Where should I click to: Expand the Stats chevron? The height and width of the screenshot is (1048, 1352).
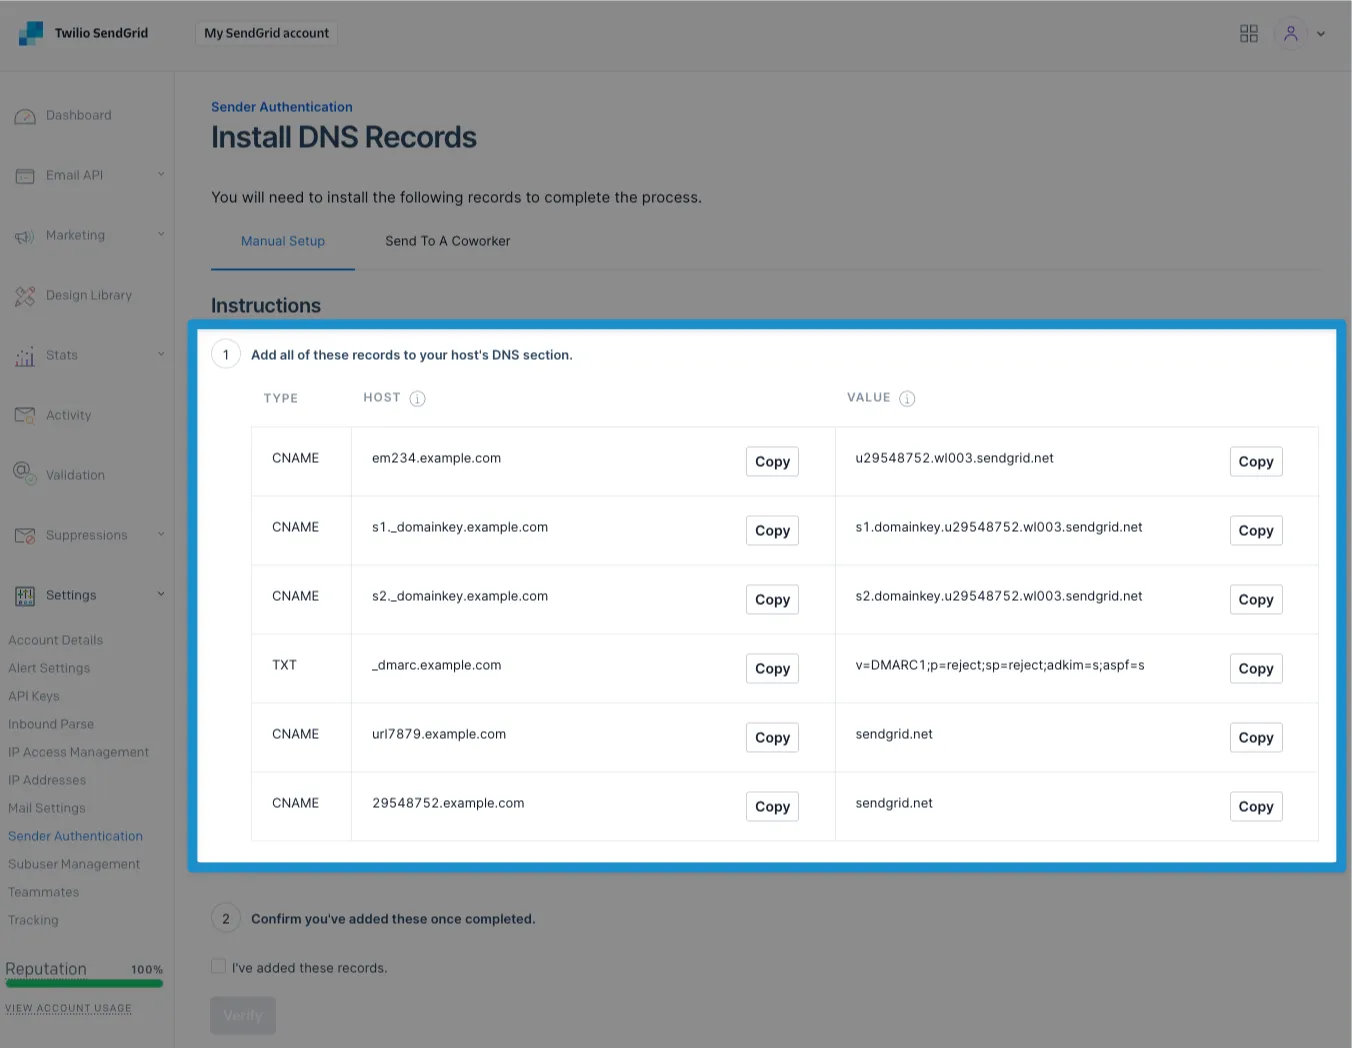pyautogui.click(x=161, y=355)
